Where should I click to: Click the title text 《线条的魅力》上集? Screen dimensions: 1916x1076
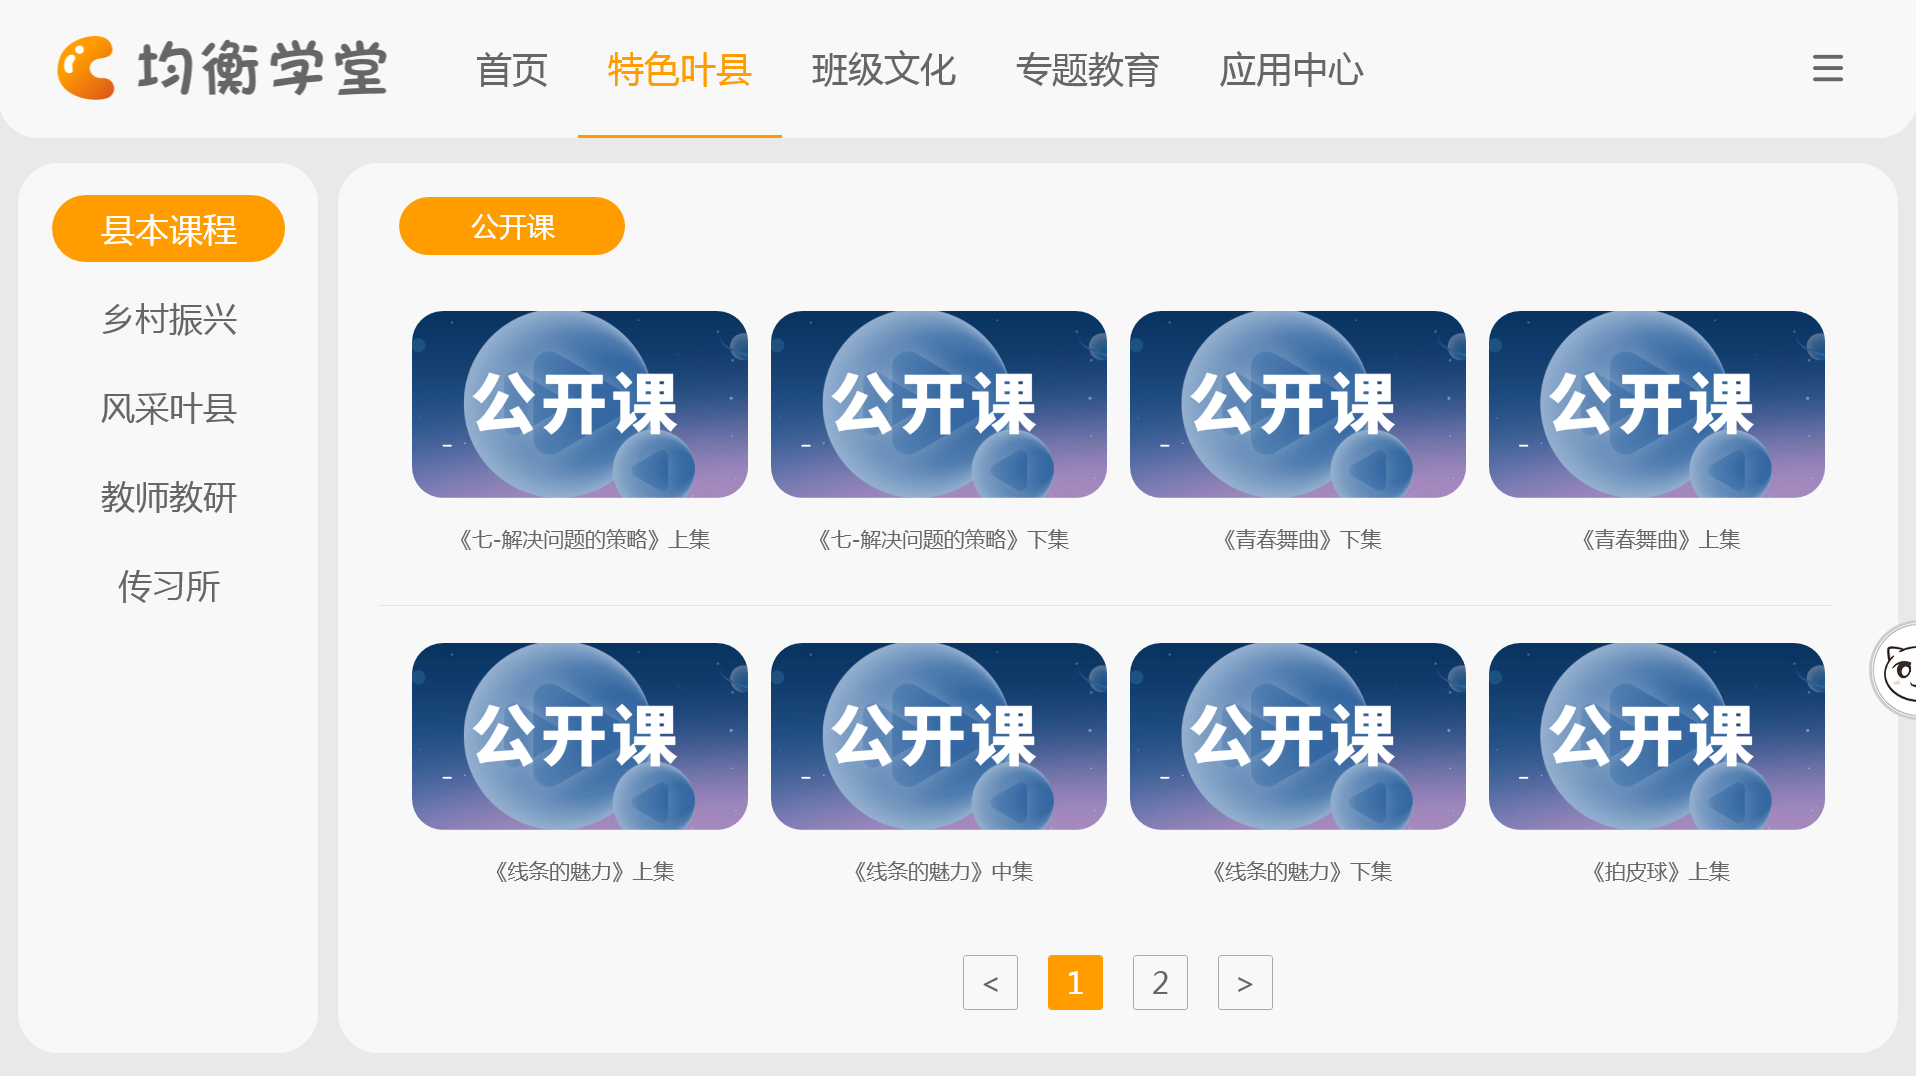point(582,872)
